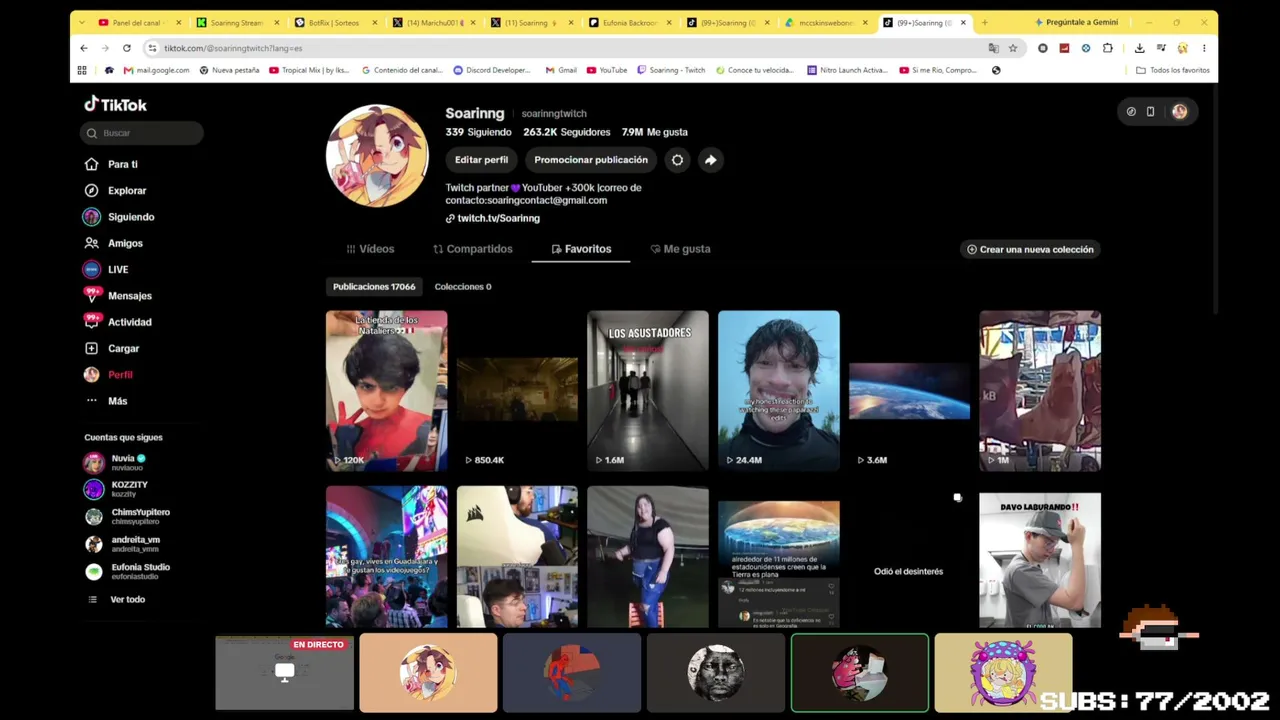The height and width of the screenshot is (720, 1280).
Task: Switch to the Me gusta profile tab
Action: point(680,249)
